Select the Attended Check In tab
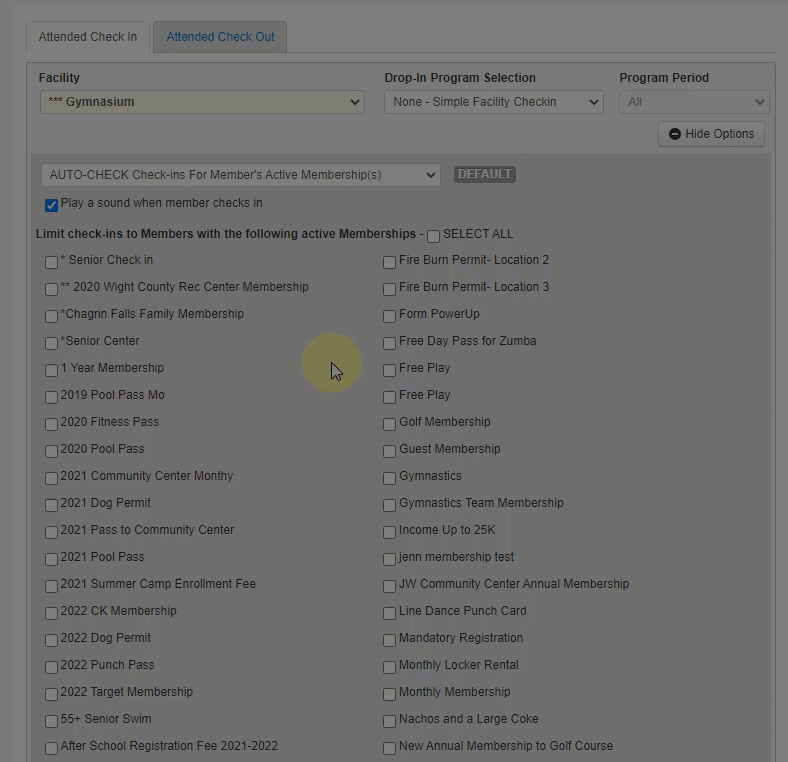This screenshot has height=762, width=788. coord(88,37)
